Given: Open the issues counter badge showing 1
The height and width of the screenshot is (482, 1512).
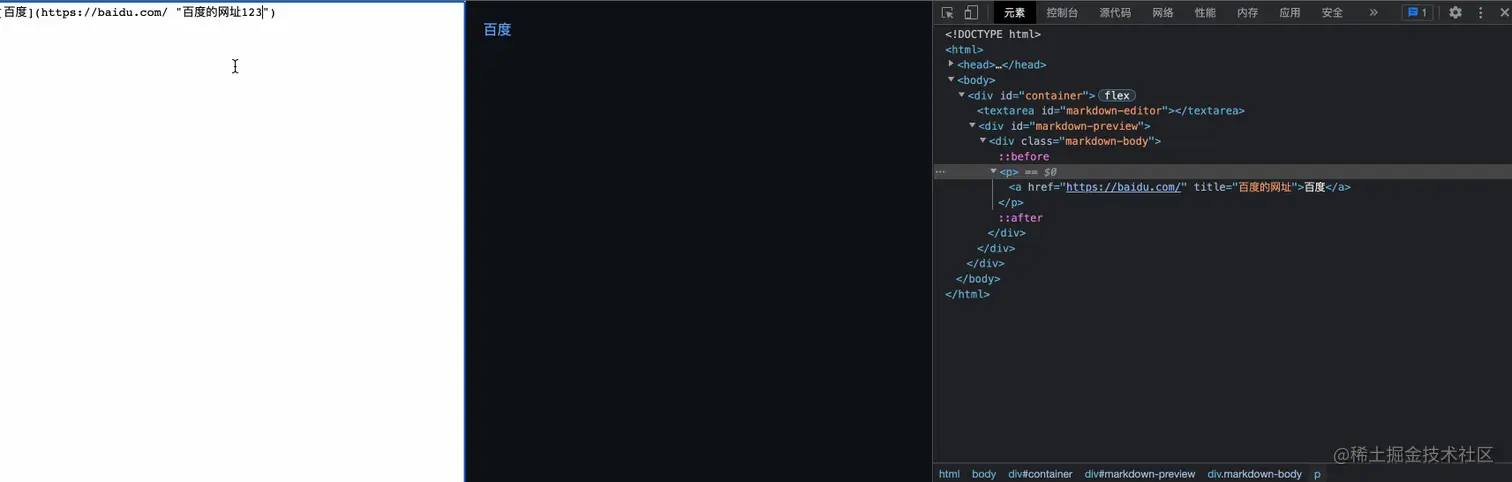Looking at the screenshot, I should (x=1417, y=13).
